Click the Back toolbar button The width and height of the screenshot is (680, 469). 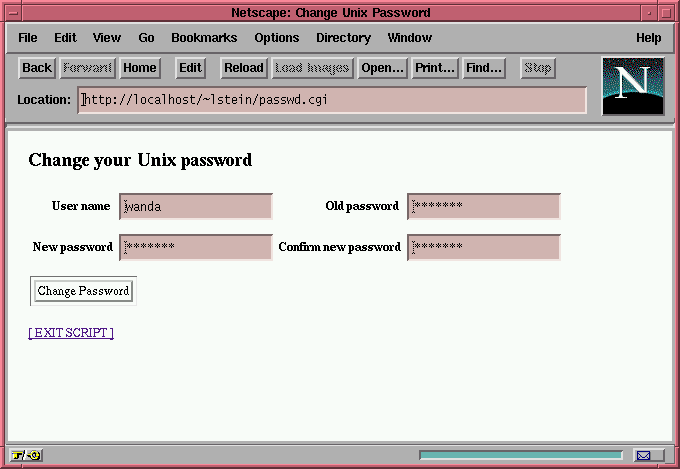click(37, 68)
